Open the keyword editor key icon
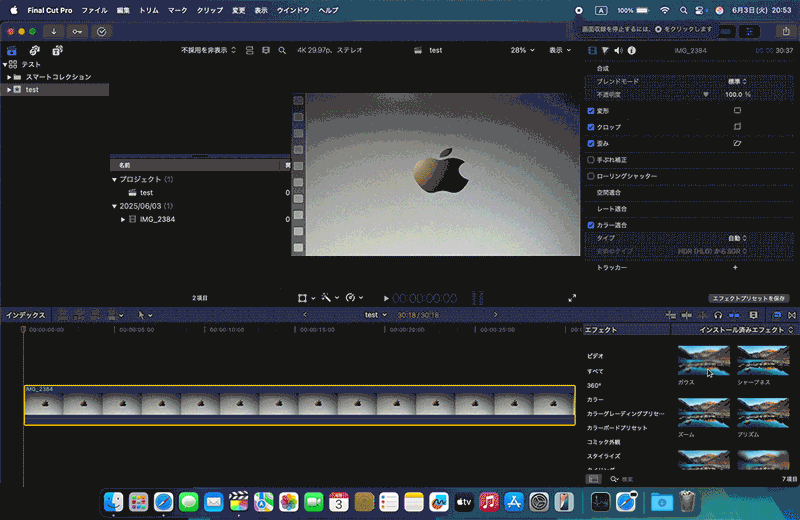Image resolution: width=800 pixels, height=520 pixels. tap(77, 31)
